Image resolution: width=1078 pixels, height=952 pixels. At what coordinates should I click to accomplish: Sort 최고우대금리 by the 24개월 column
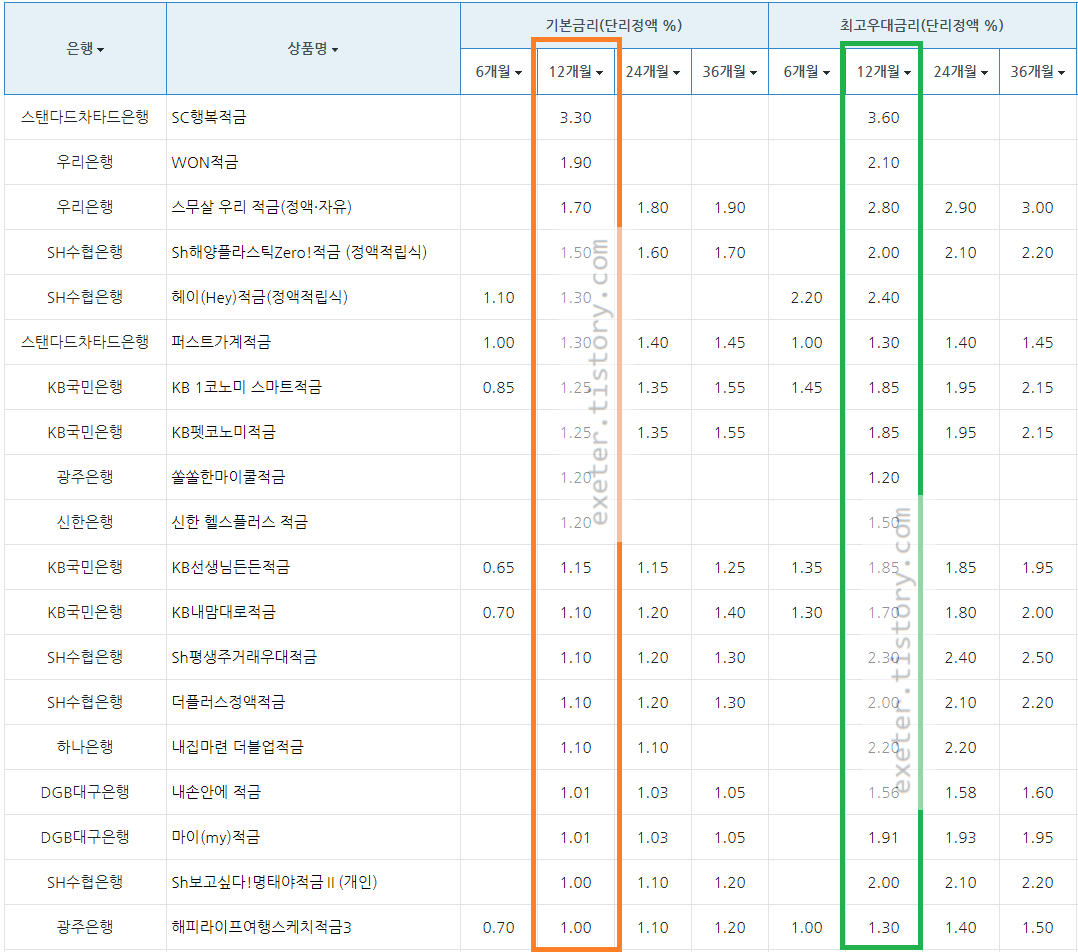click(960, 71)
